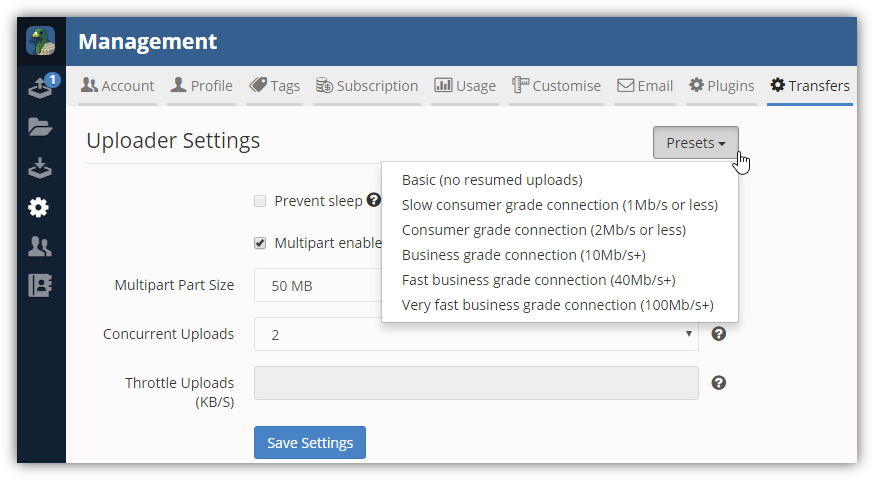Open the upload tray sidebar icon

coord(40,87)
